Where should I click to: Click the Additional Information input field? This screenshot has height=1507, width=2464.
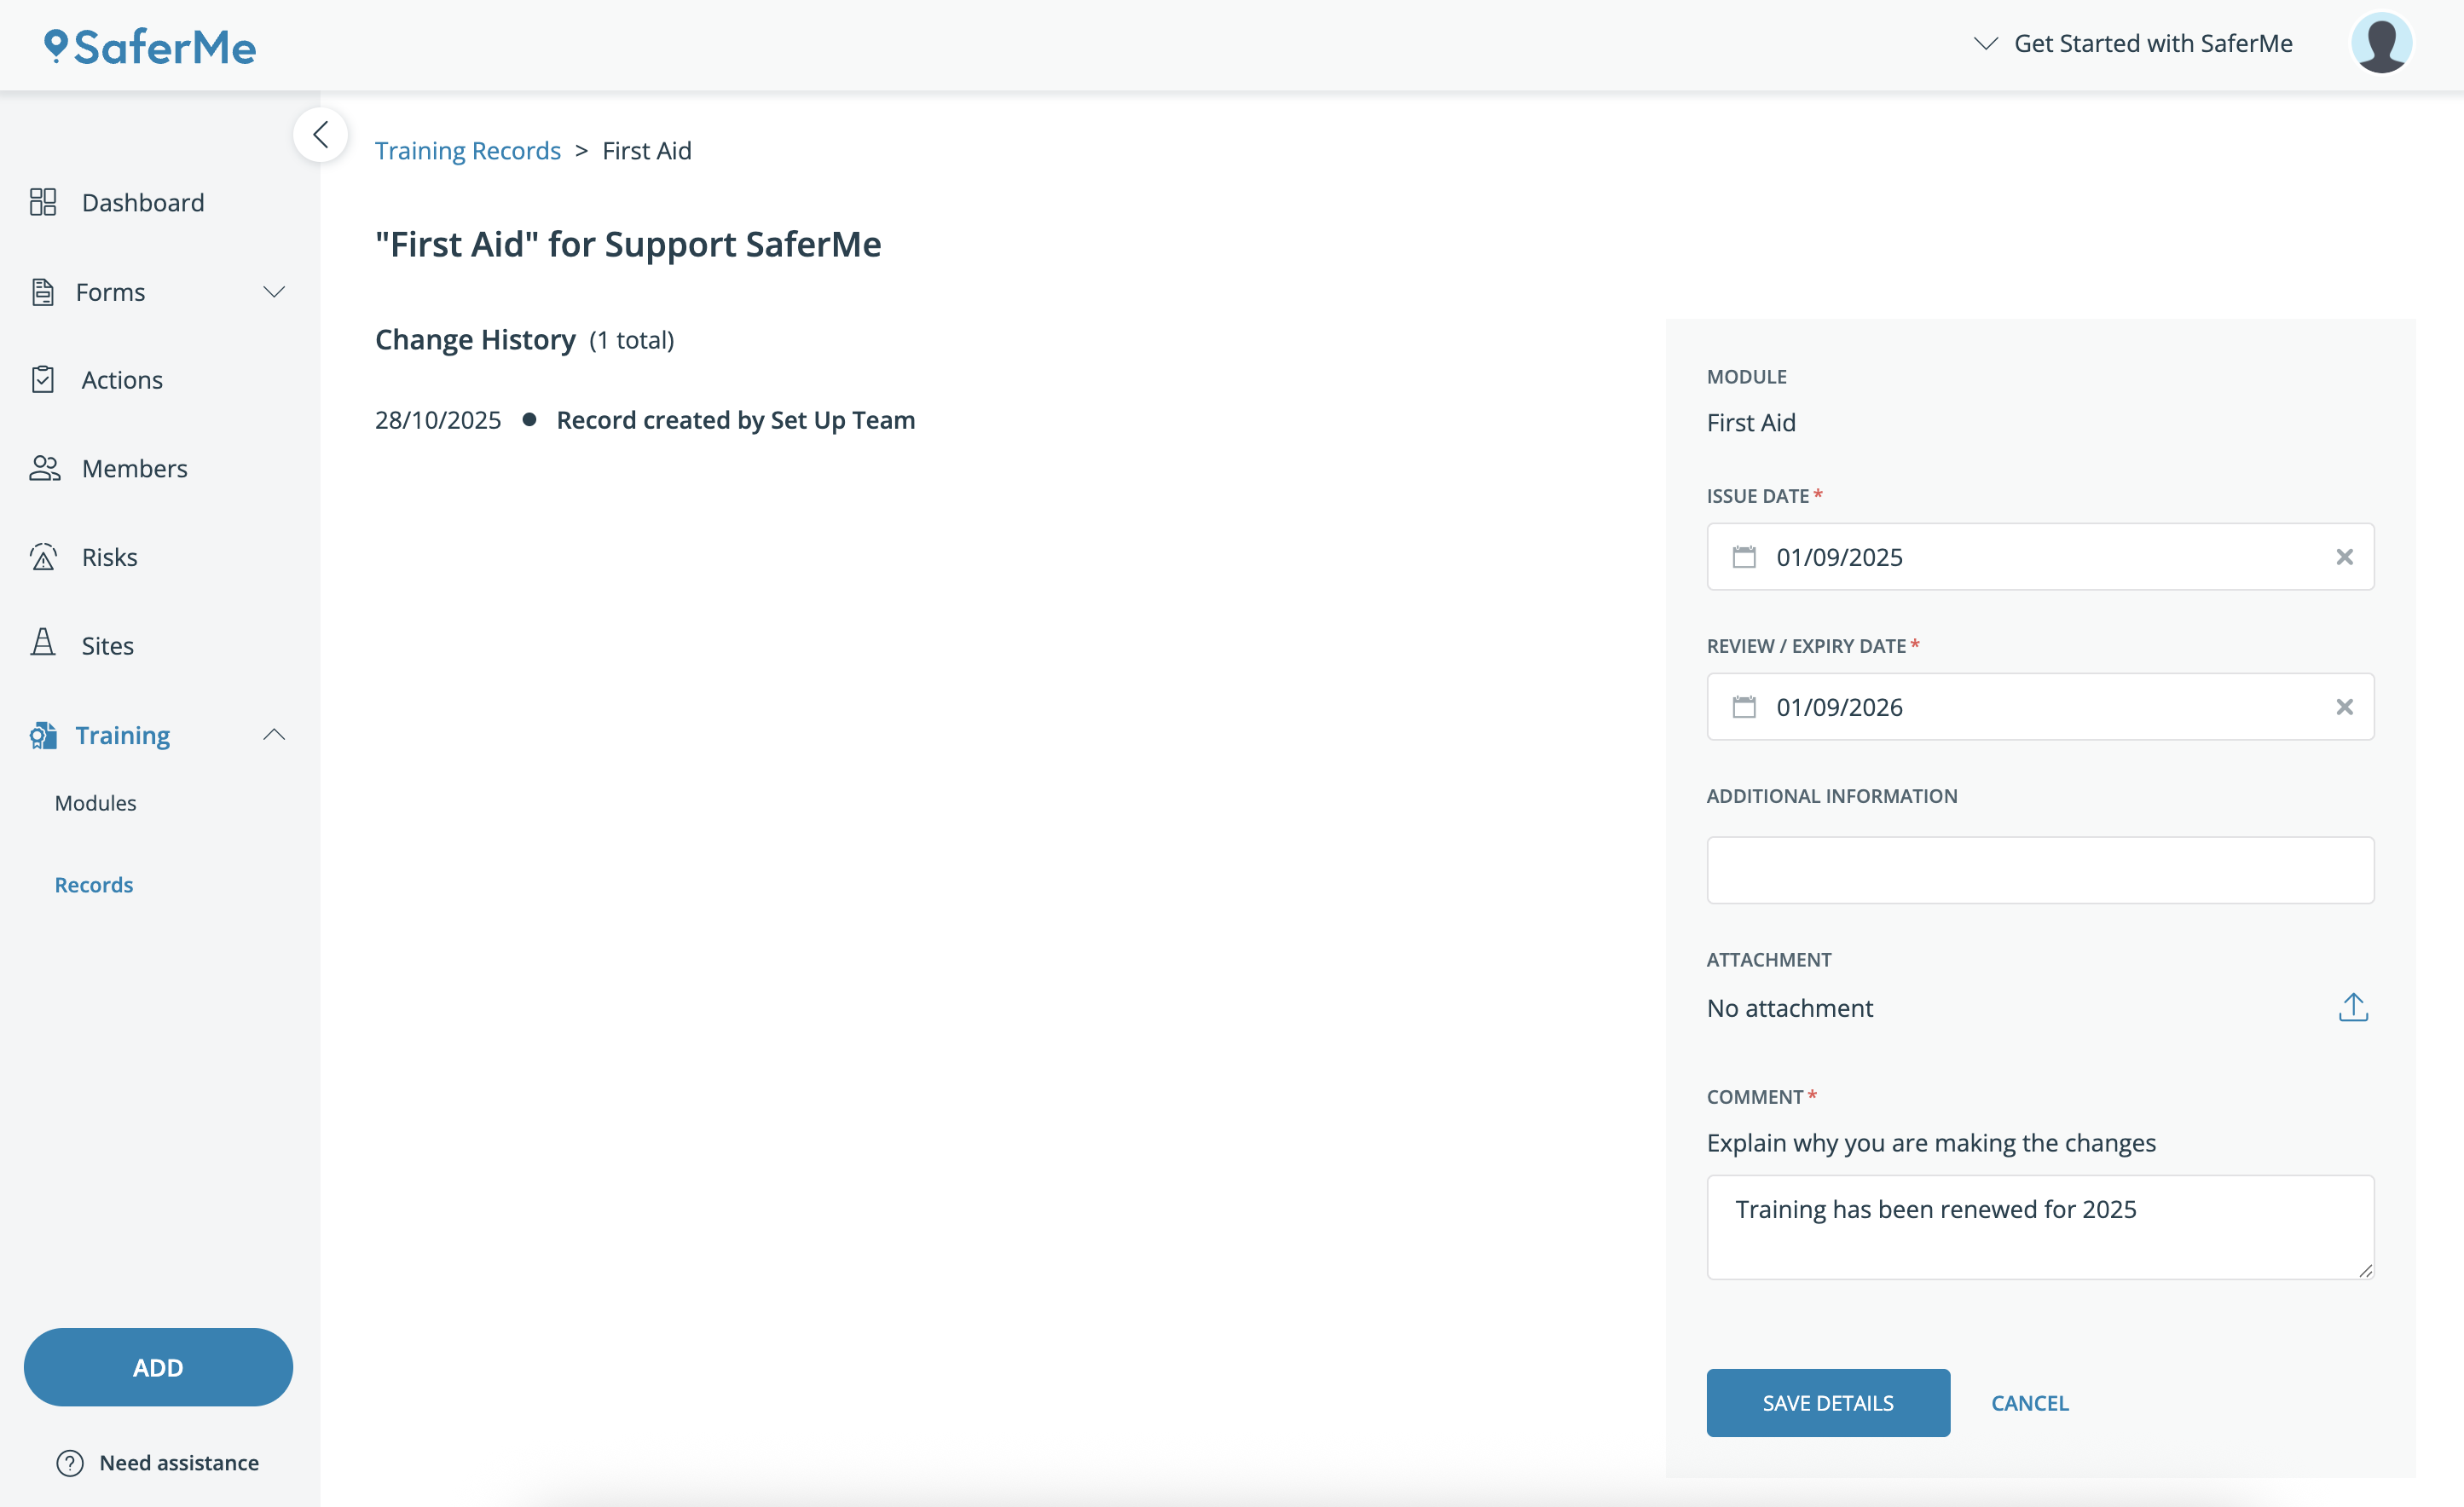tap(2039, 870)
